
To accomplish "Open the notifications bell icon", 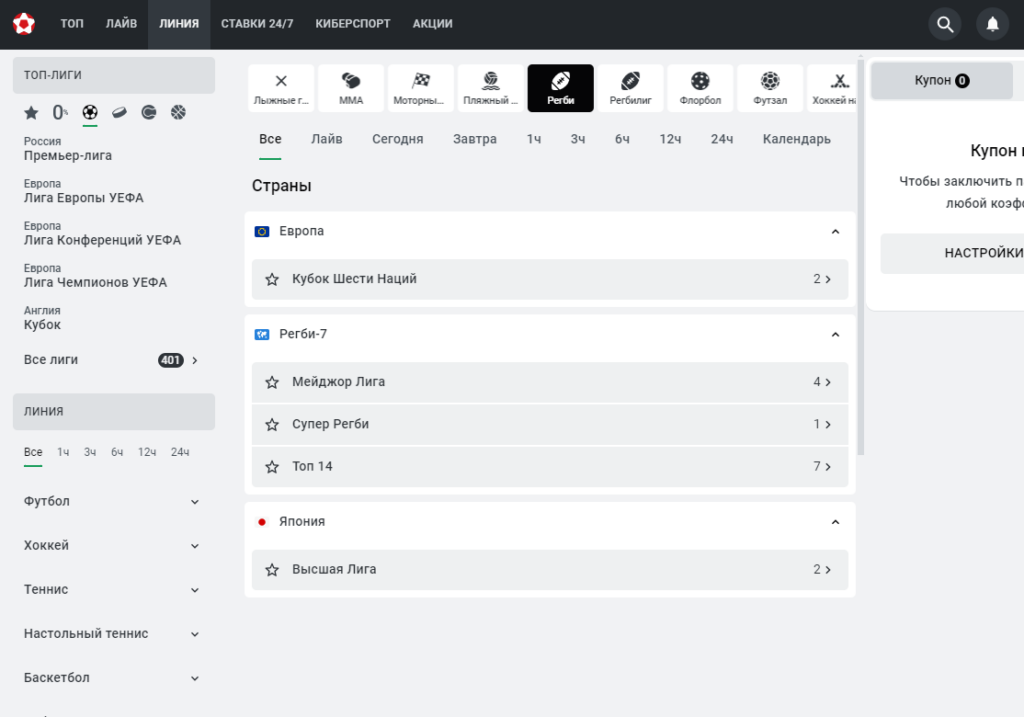I will tap(992, 24).
